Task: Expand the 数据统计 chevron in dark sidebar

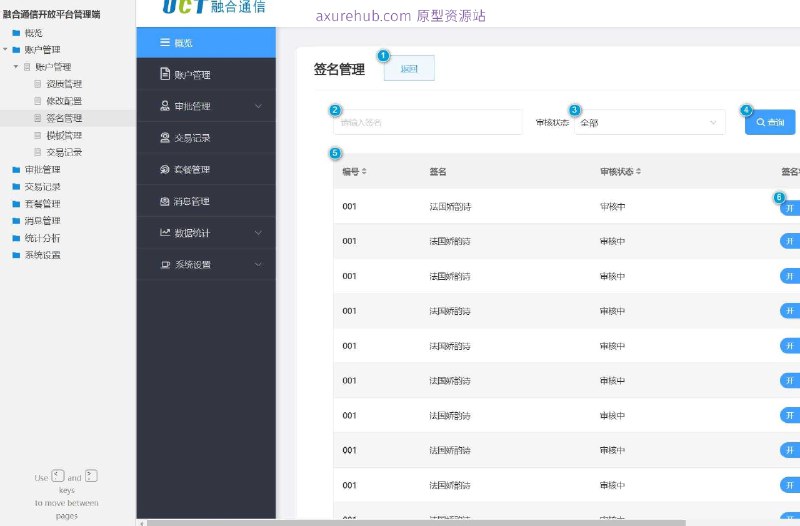Action: tap(258, 233)
